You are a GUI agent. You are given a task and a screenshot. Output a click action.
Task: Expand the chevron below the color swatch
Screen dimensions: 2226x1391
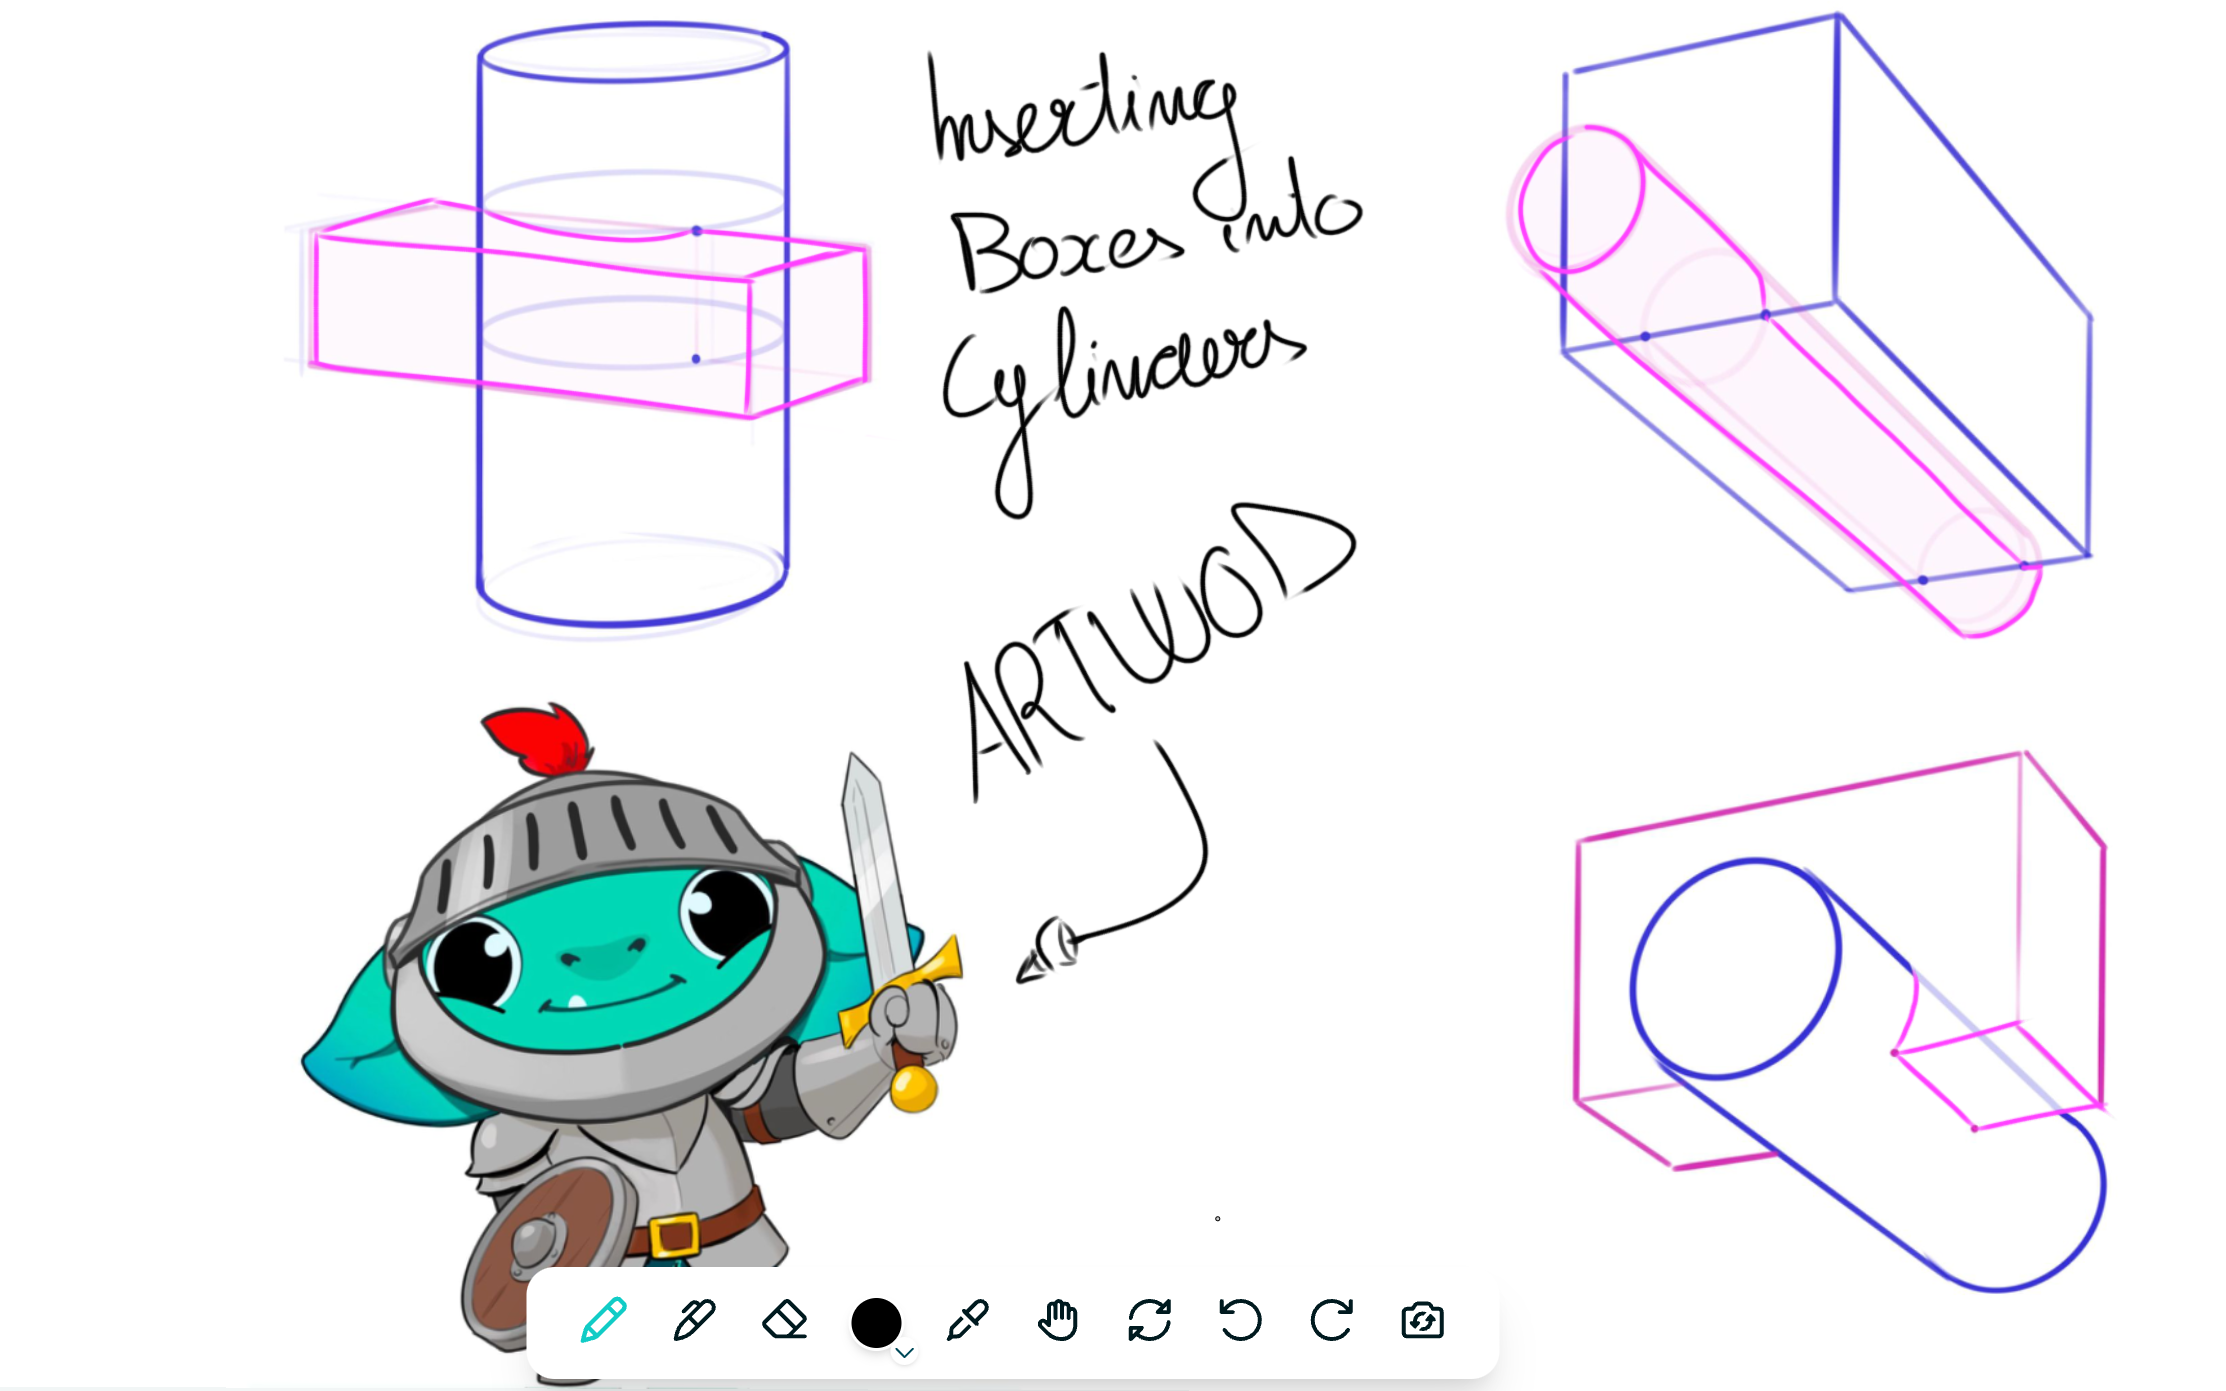click(x=905, y=1353)
